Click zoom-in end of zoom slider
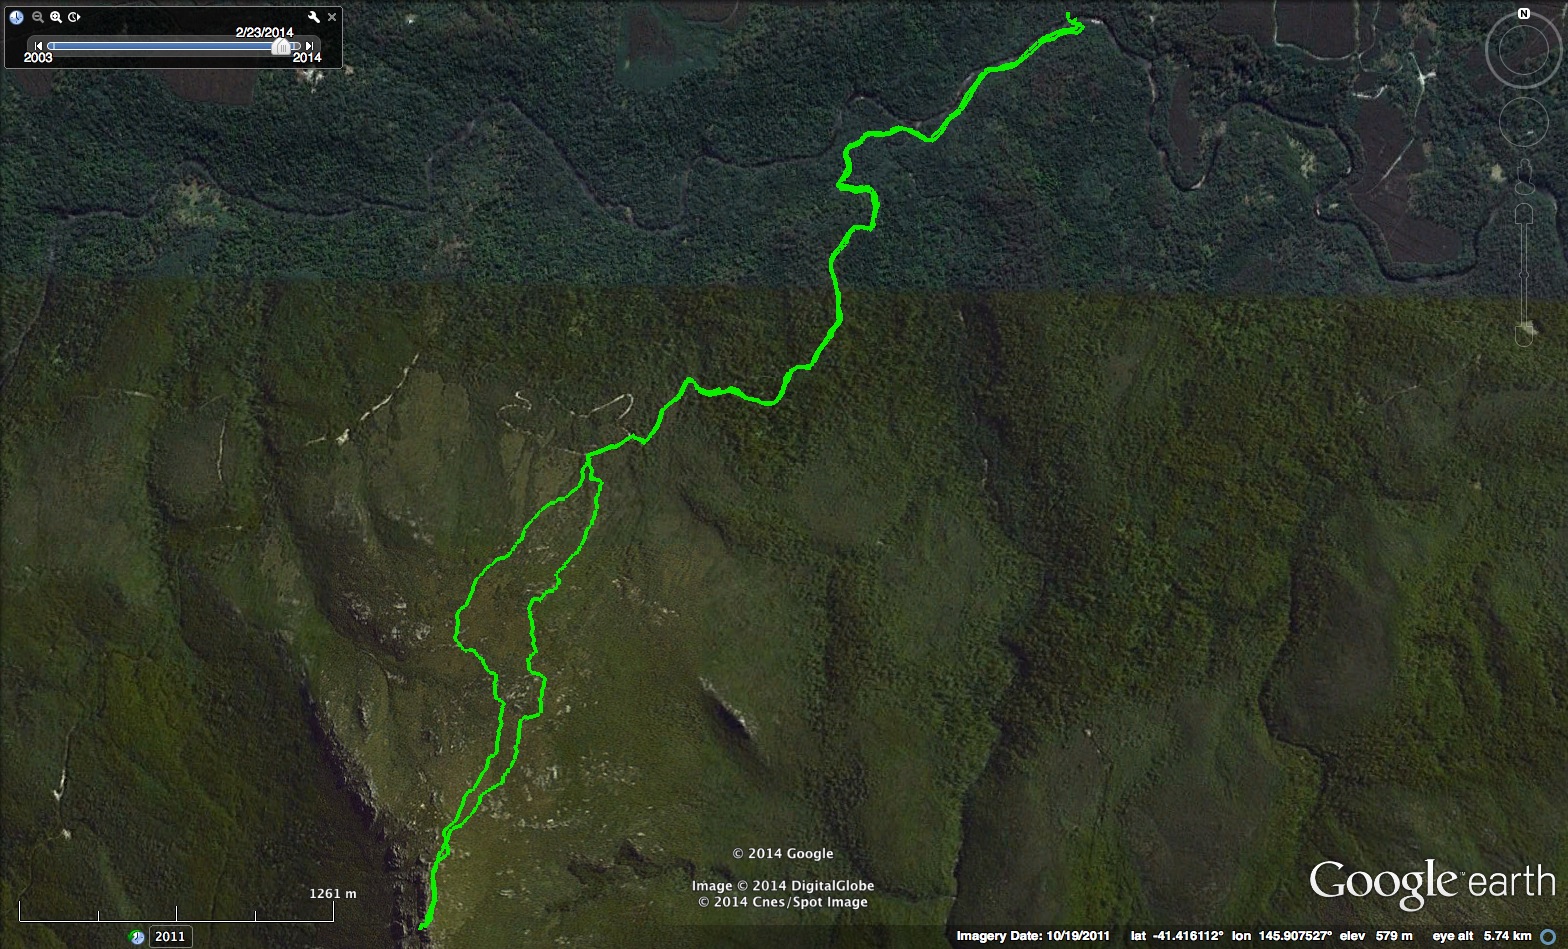Image resolution: width=1568 pixels, height=949 pixels. tap(1523, 214)
